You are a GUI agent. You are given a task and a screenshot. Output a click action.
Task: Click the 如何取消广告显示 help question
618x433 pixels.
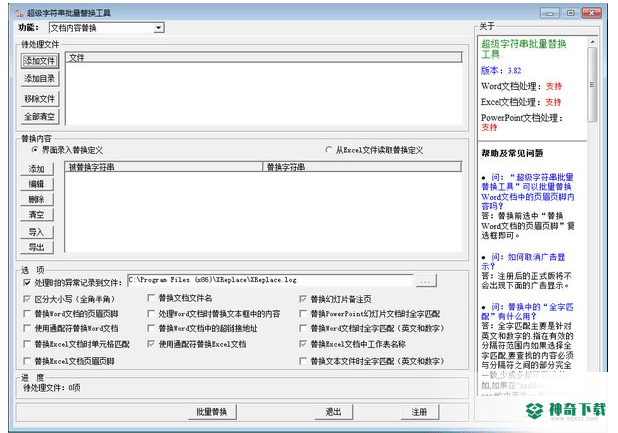pyautogui.click(x=523, y=262)
